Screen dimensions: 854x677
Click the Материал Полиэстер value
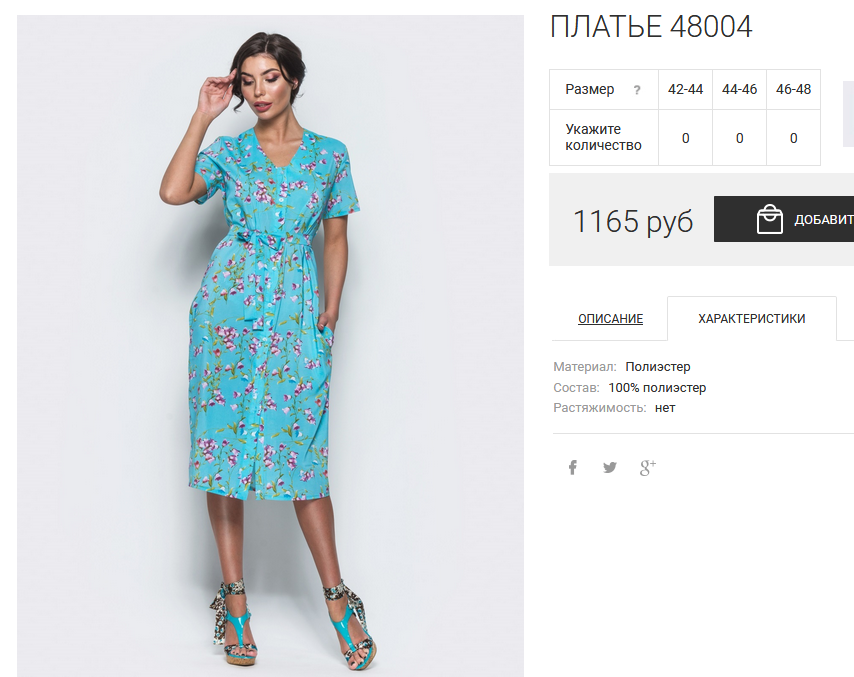[x=657, y=367]
